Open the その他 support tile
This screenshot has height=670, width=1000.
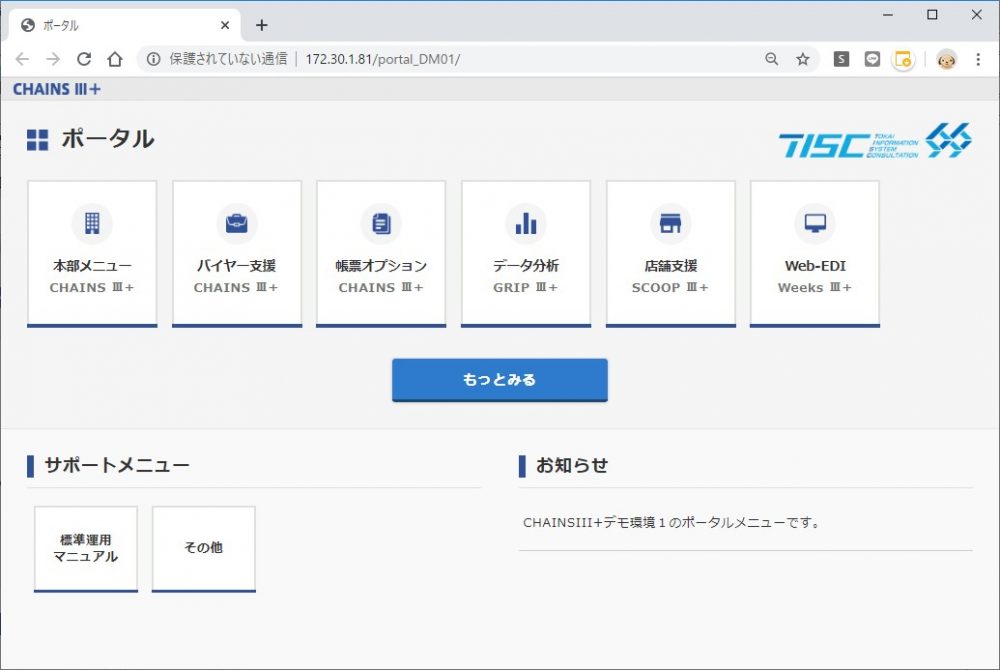pos(203,549)
